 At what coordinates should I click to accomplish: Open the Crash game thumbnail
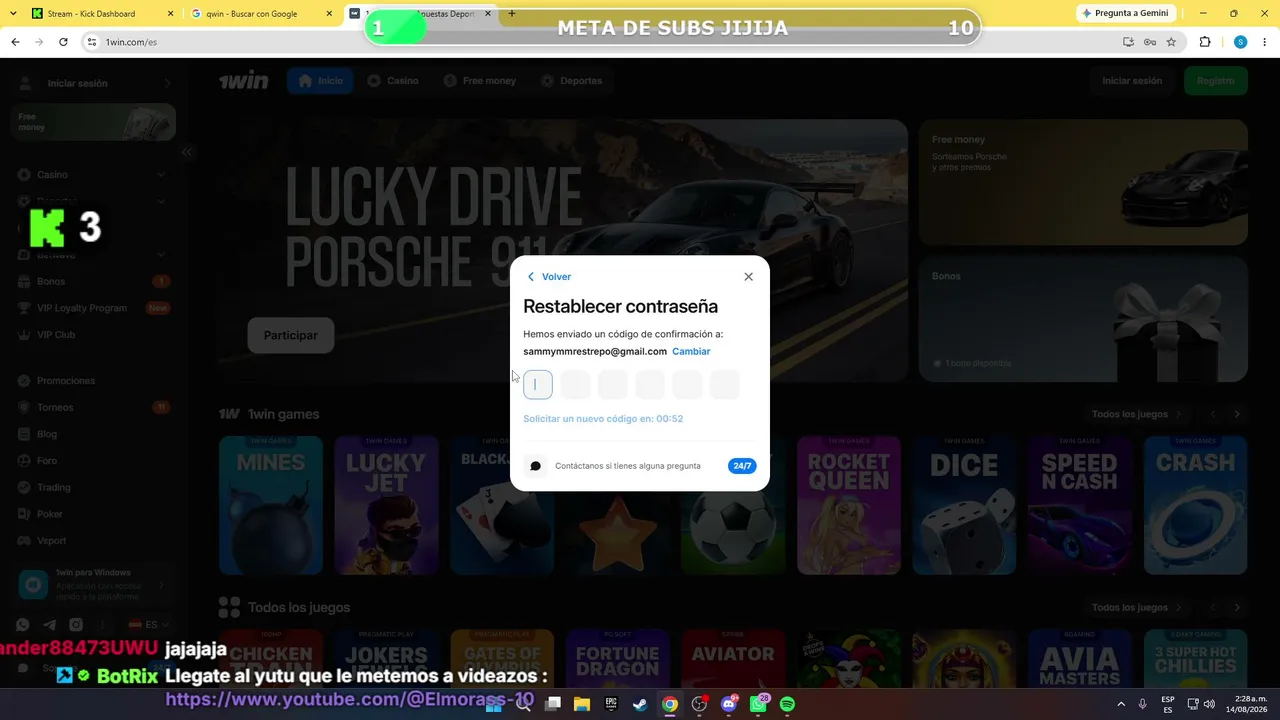coord(1195,505)
